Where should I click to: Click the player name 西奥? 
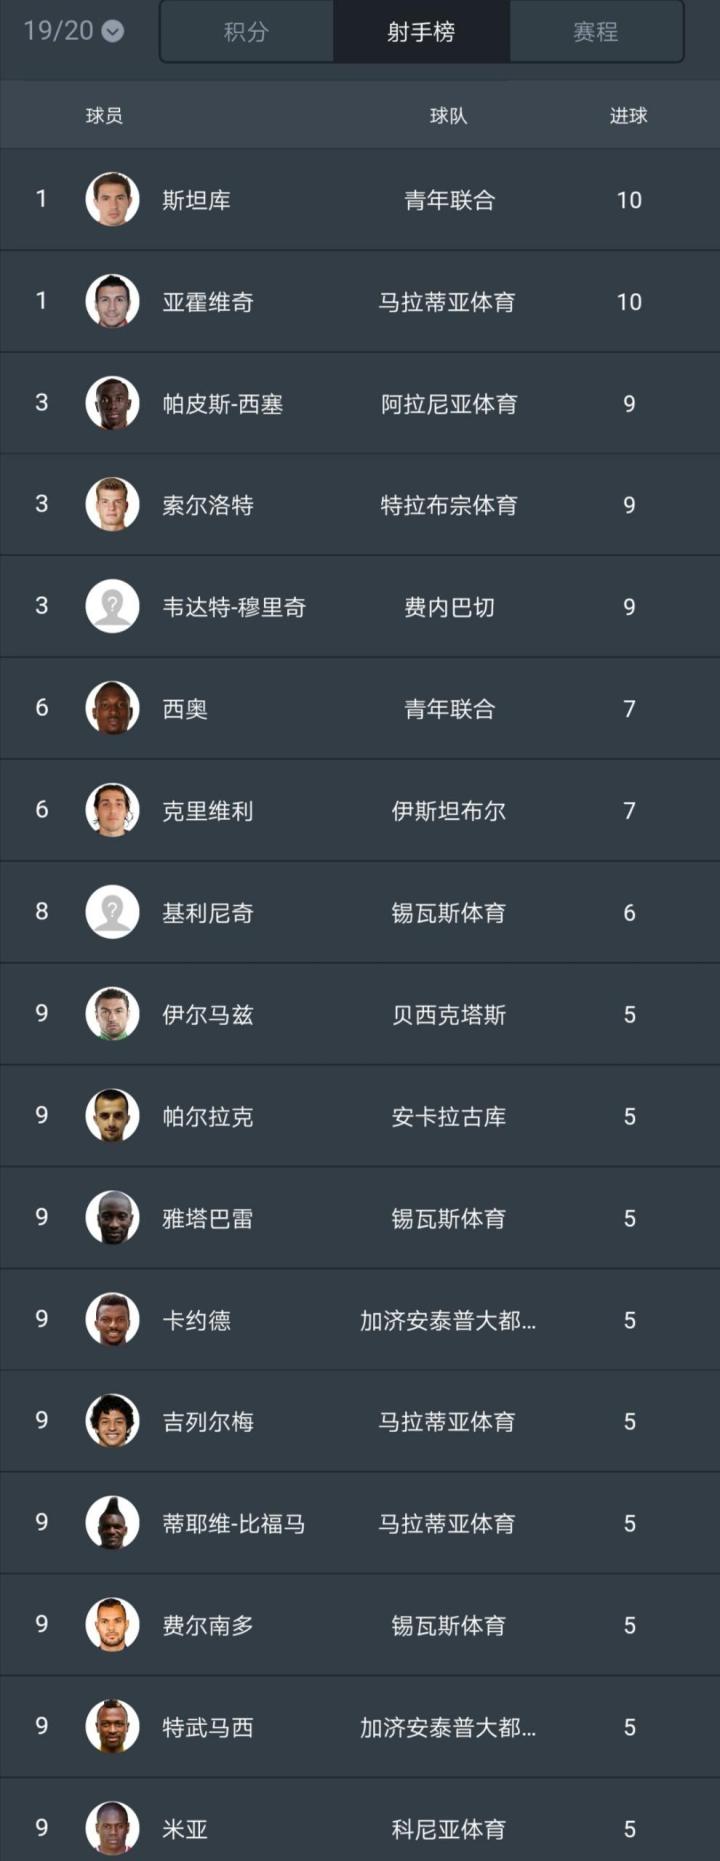[x=185, y=709]
